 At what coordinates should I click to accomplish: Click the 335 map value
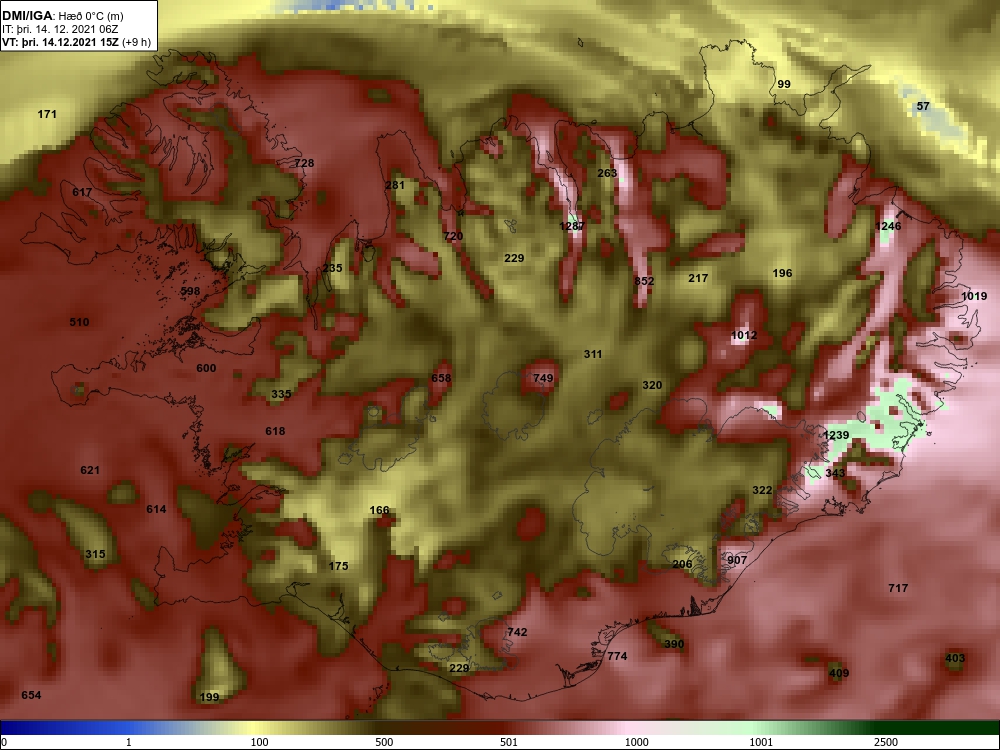click(281, 394)
